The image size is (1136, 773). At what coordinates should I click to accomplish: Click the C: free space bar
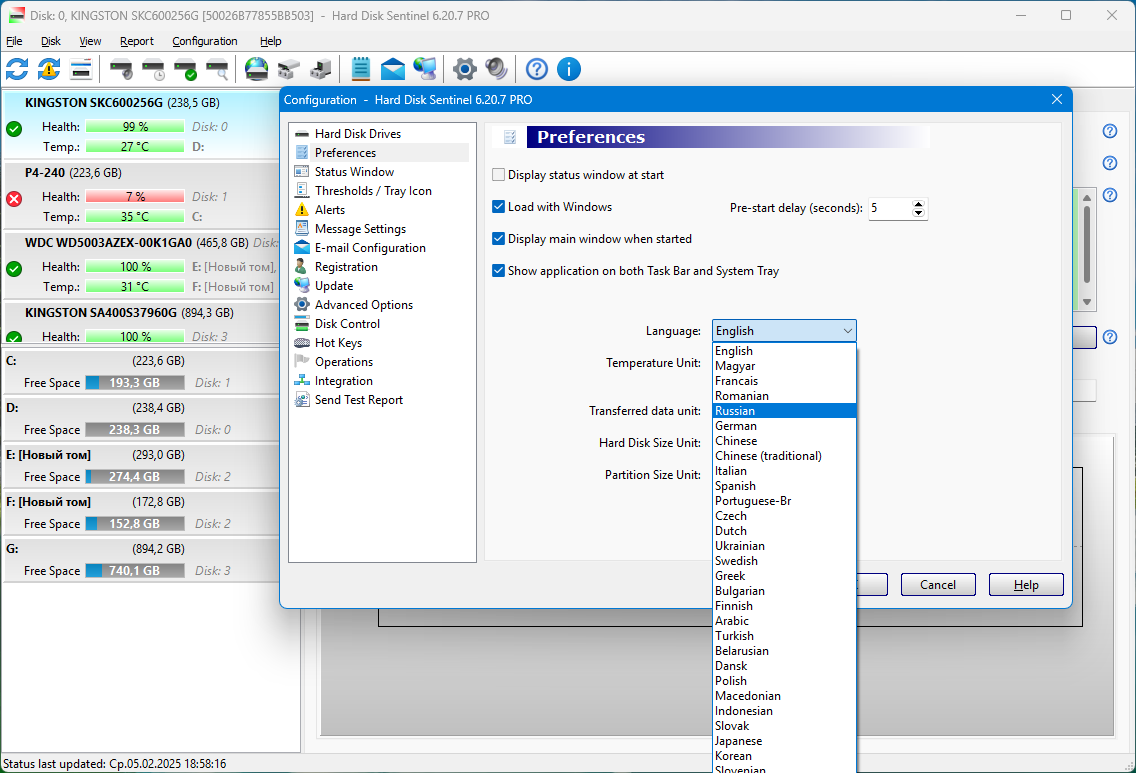[134, 383]
